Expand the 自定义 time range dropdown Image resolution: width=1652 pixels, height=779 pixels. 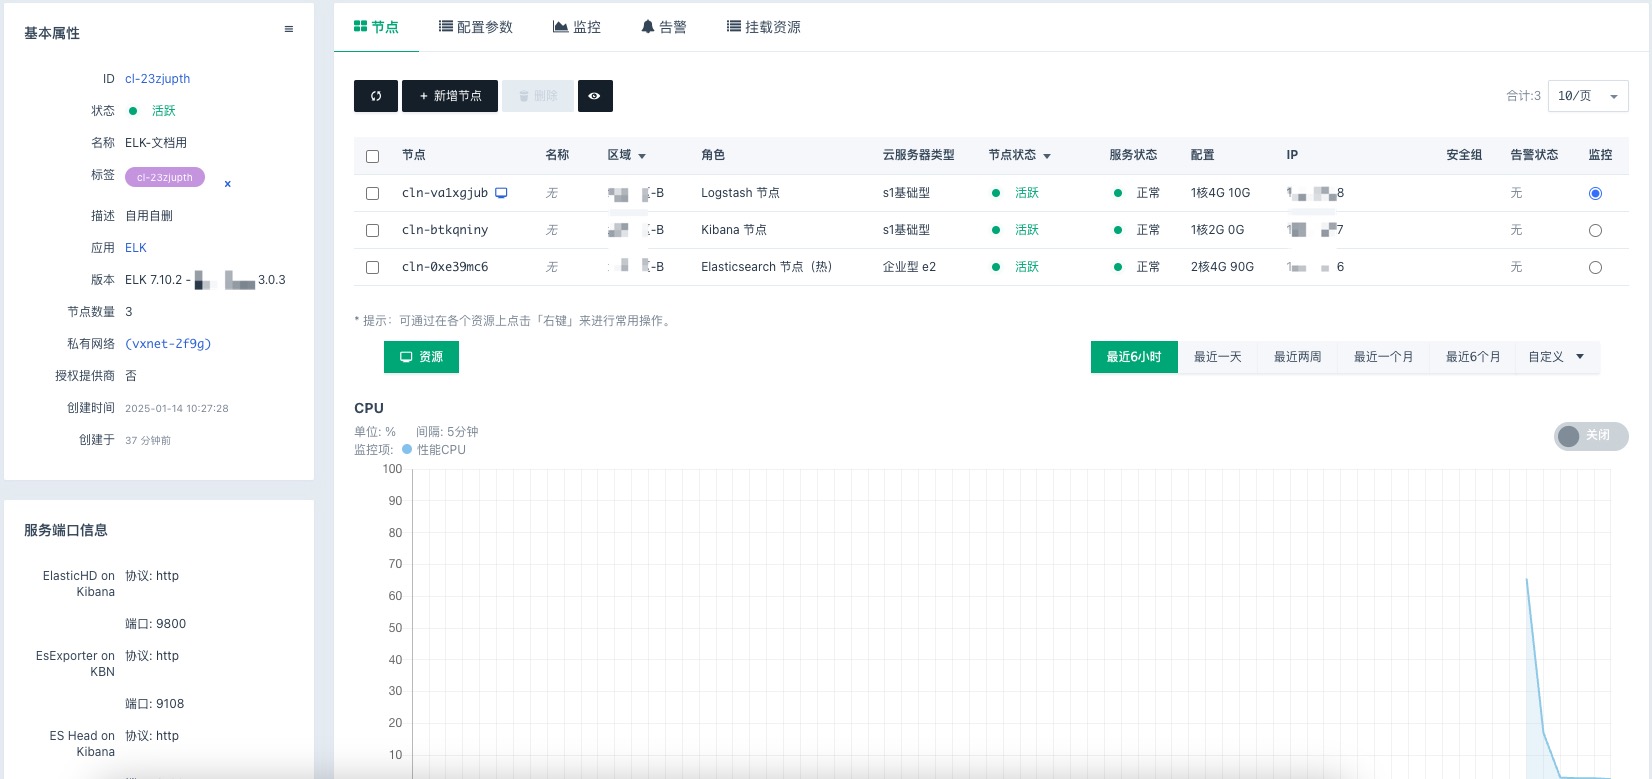(x=1557, y=357)
